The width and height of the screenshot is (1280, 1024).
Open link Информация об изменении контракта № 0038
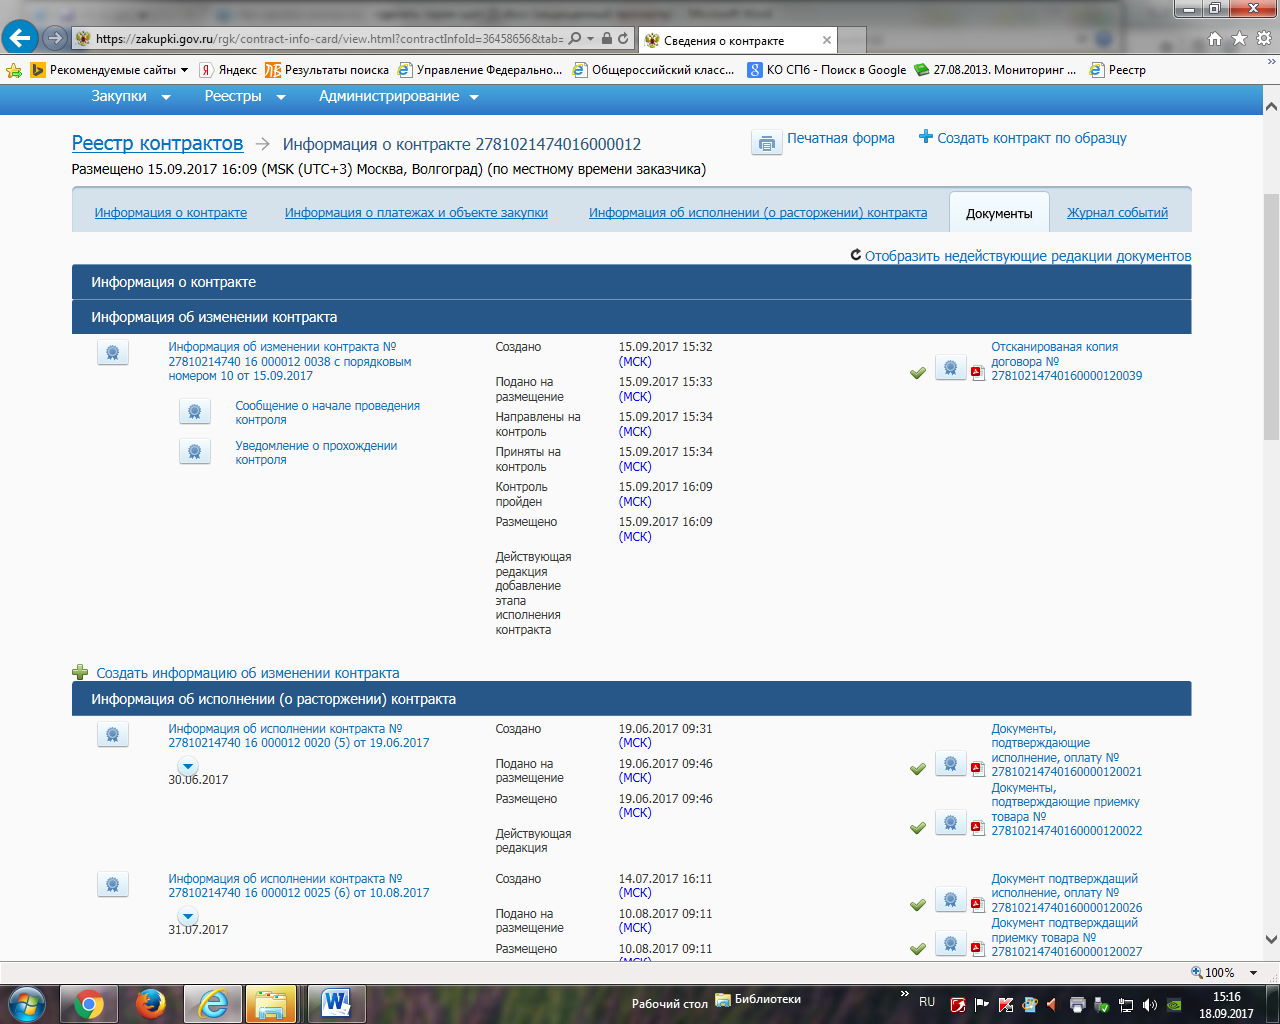point(290,362)
